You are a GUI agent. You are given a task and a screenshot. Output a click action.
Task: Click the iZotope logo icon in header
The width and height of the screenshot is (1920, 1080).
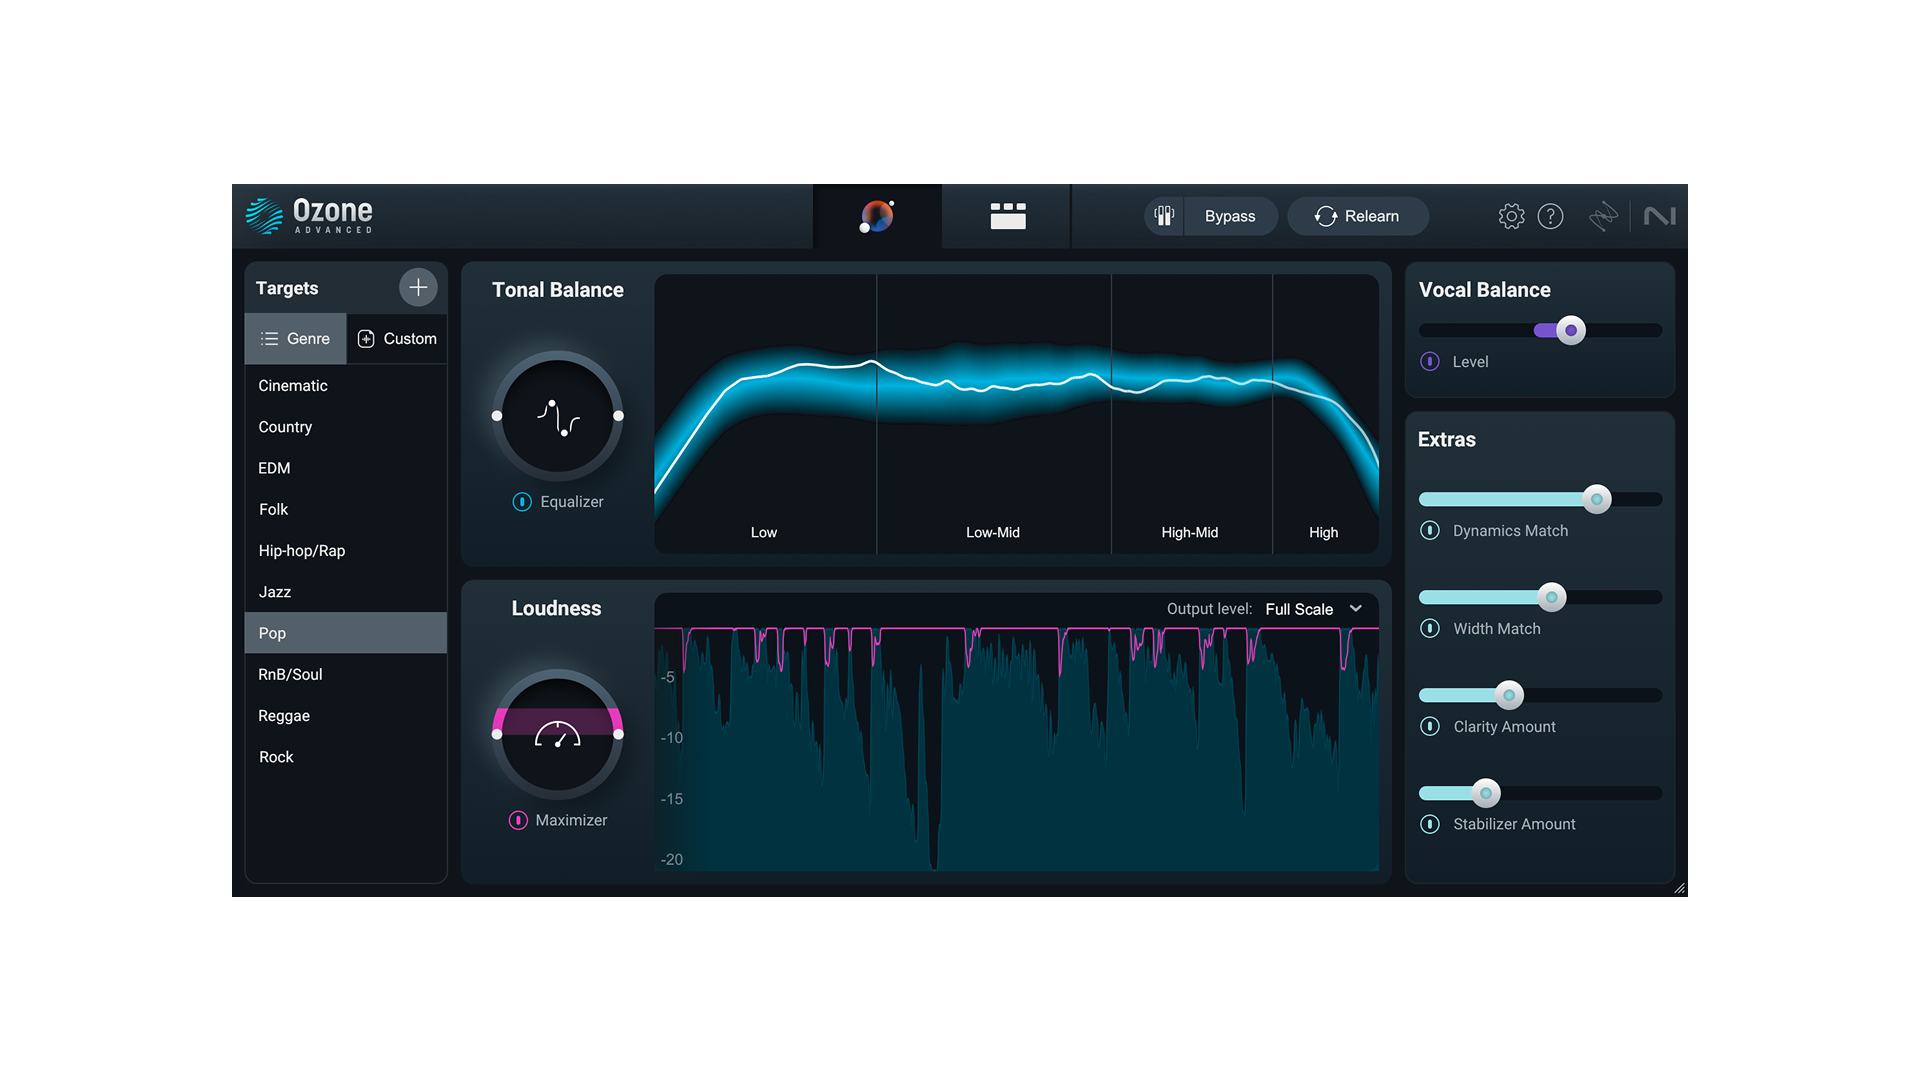[x=1603, y=216]
